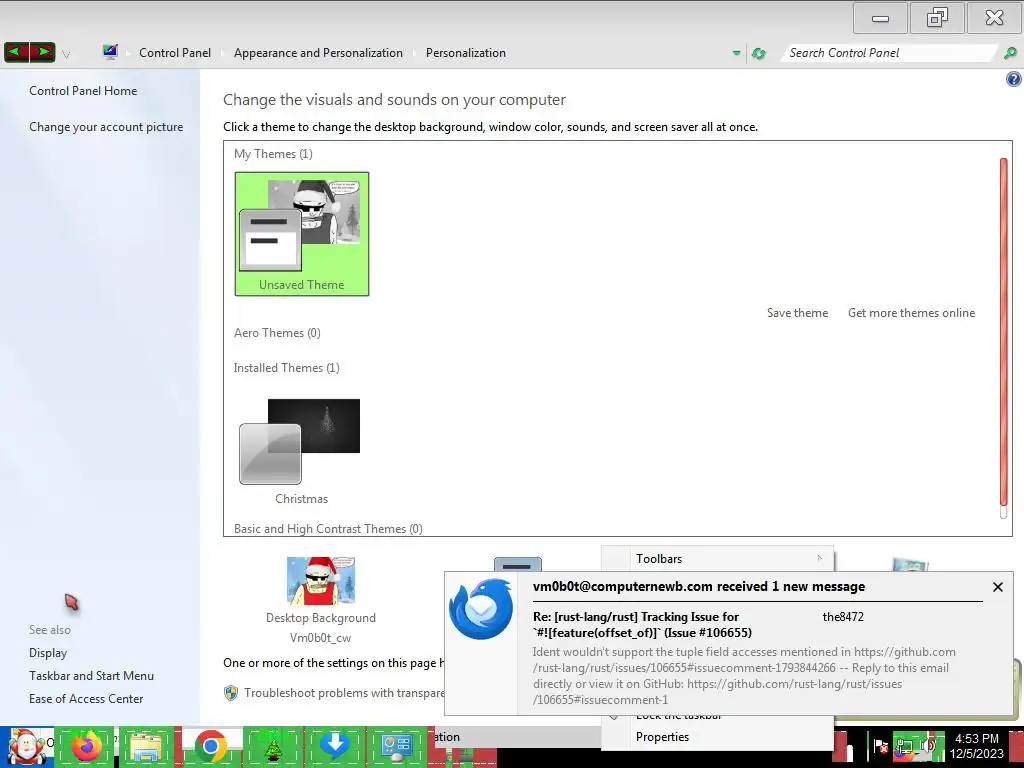The height and width of the screenshot is (768, 1024).
Task: Click the Personalization breadcrumb
Action: [466, 53]
